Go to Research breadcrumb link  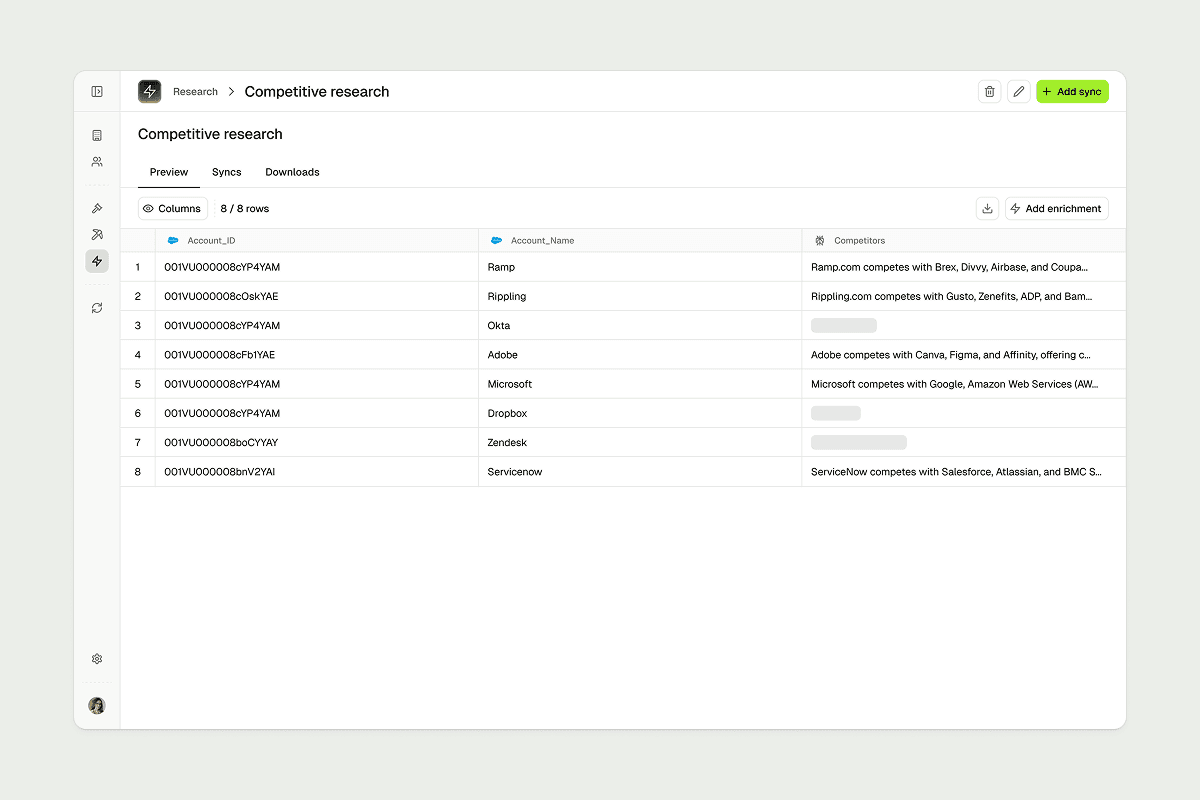(195, 91)
